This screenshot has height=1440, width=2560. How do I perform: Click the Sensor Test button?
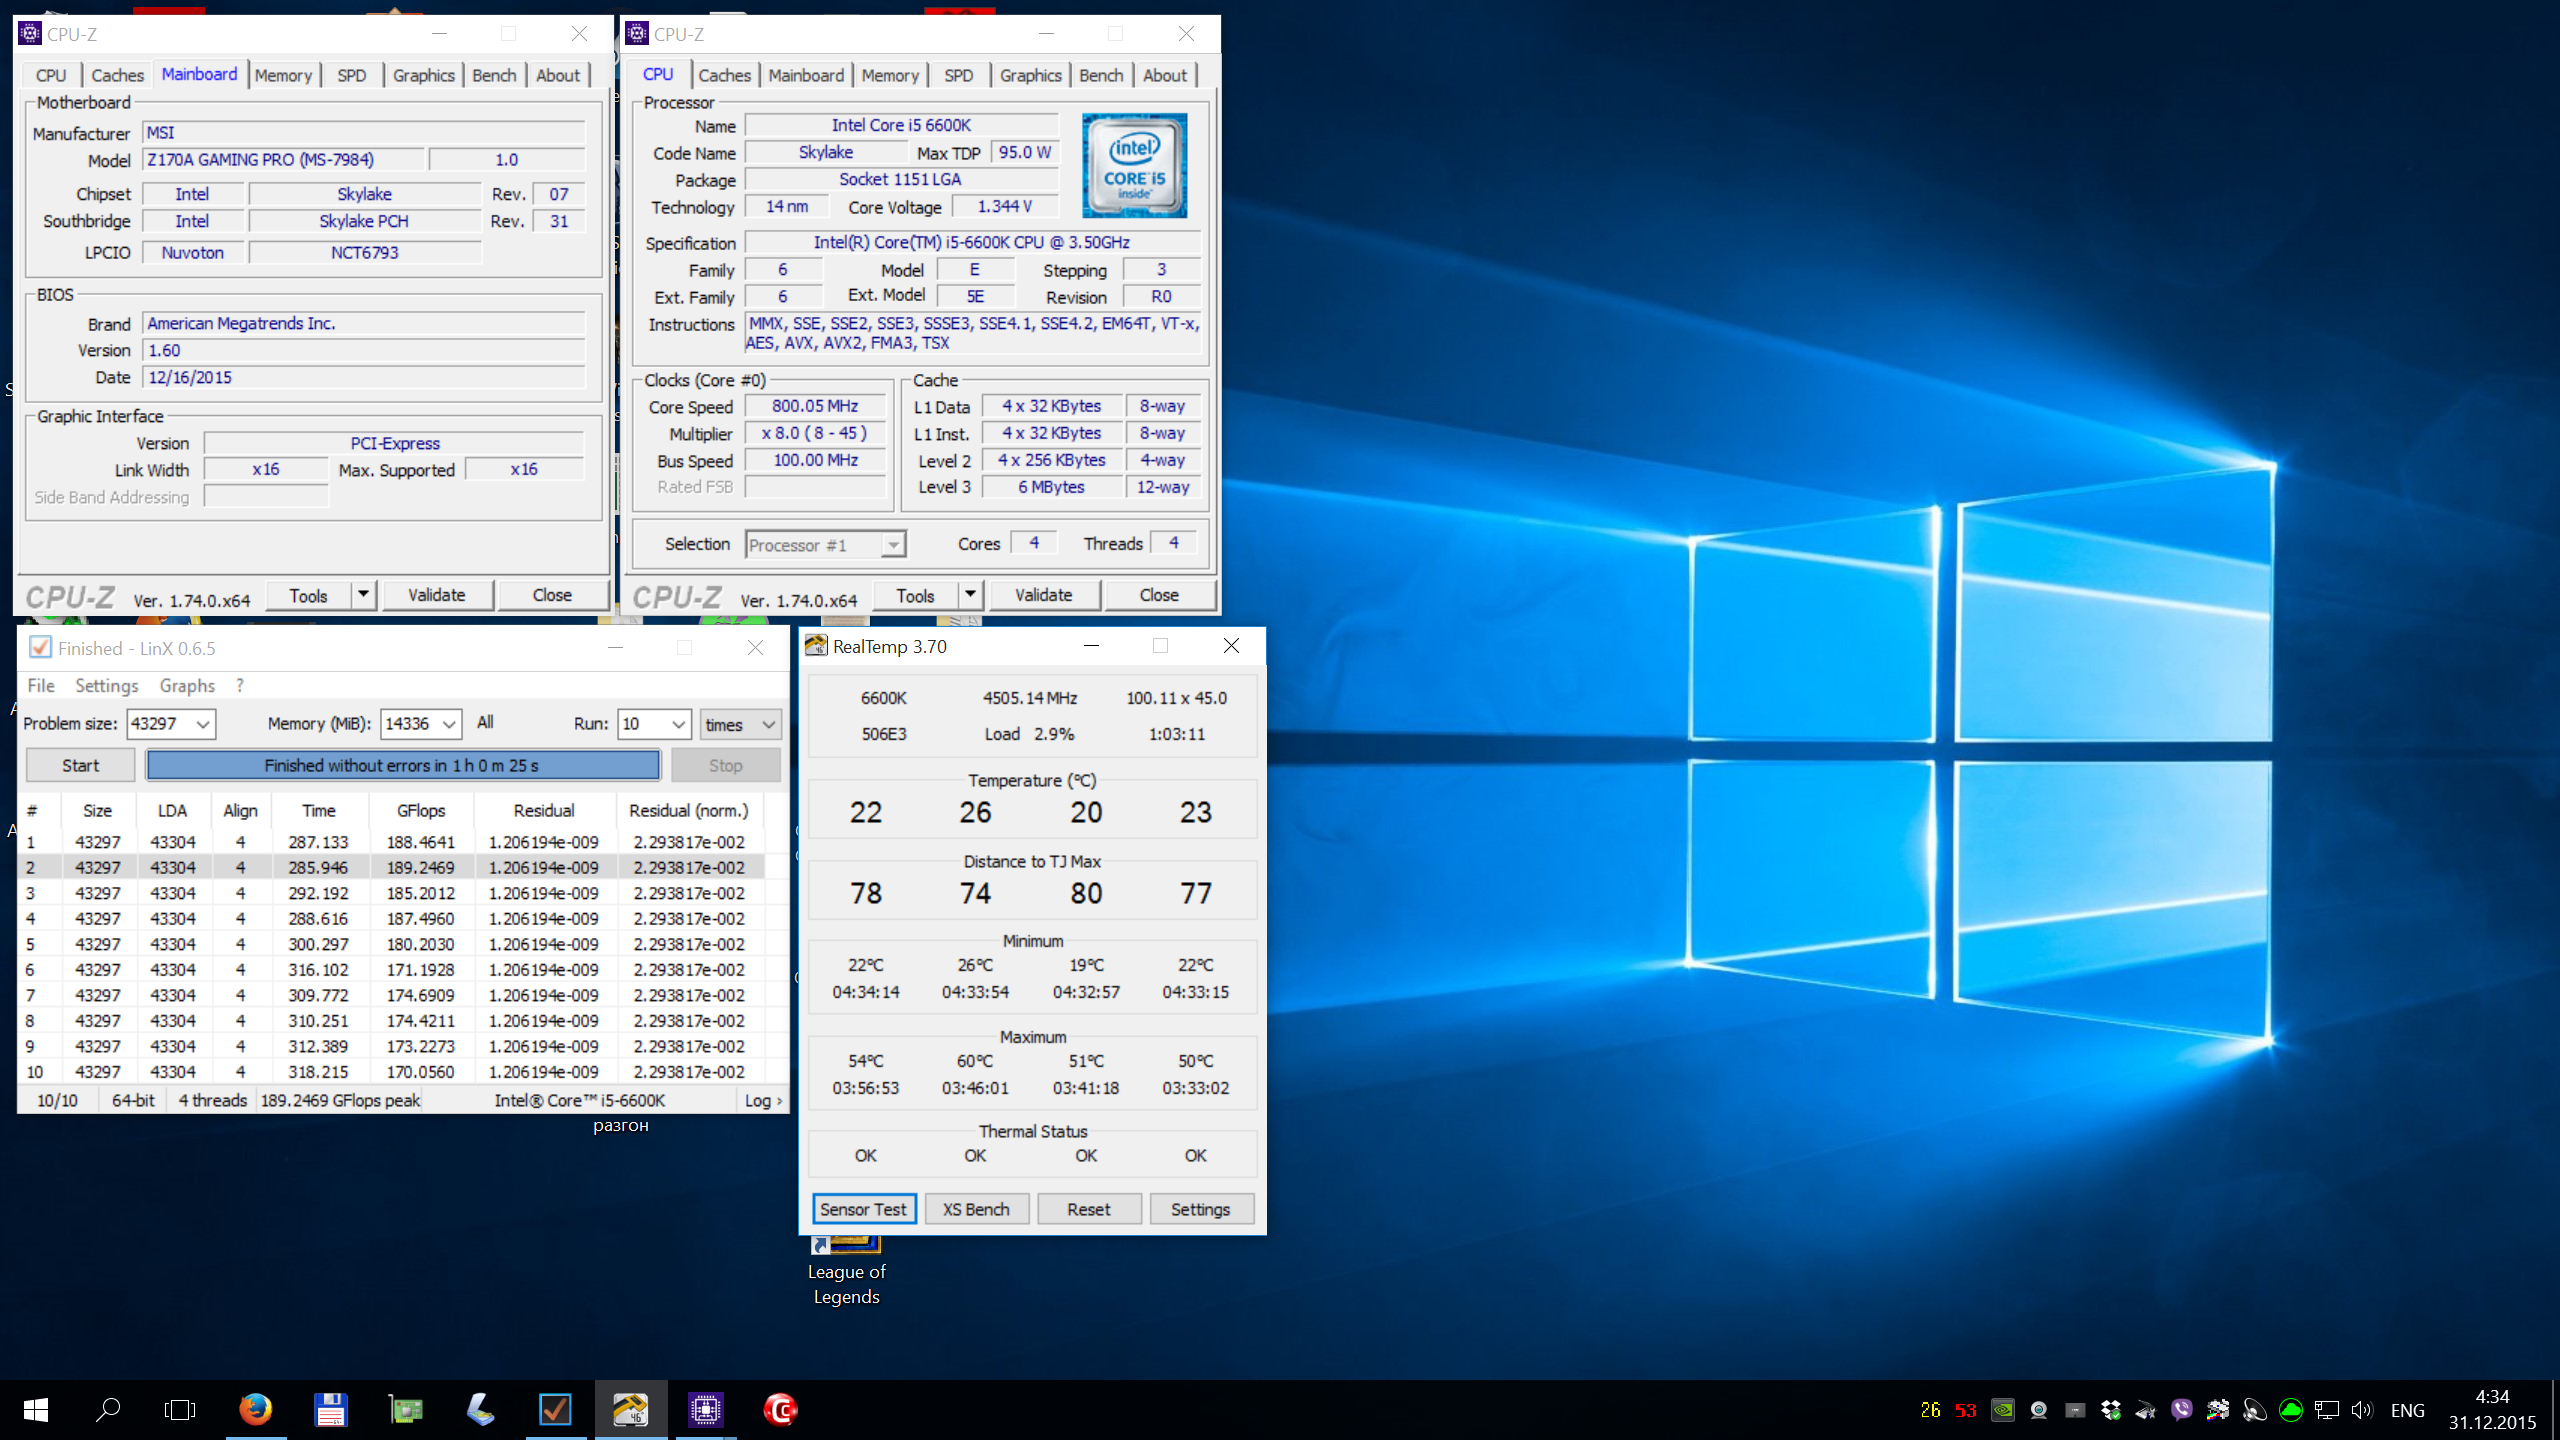[x=863, y=1209]
